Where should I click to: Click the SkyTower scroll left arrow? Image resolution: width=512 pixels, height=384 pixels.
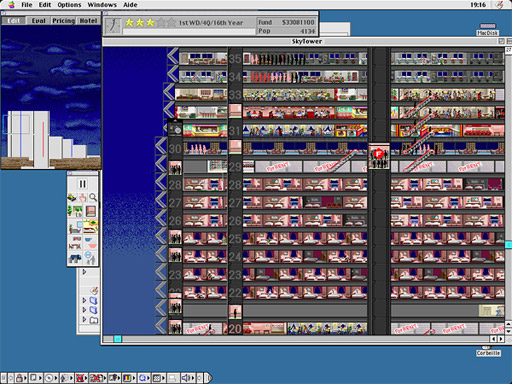(x=494, y=339)
